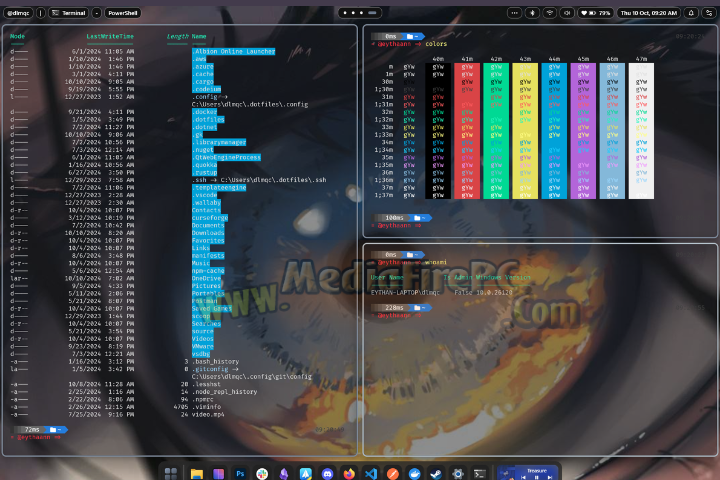Open the volume icon in the top bar
The width and height of the screenshot is (720, 480).
pyautogui.click(x=567, y=13)
